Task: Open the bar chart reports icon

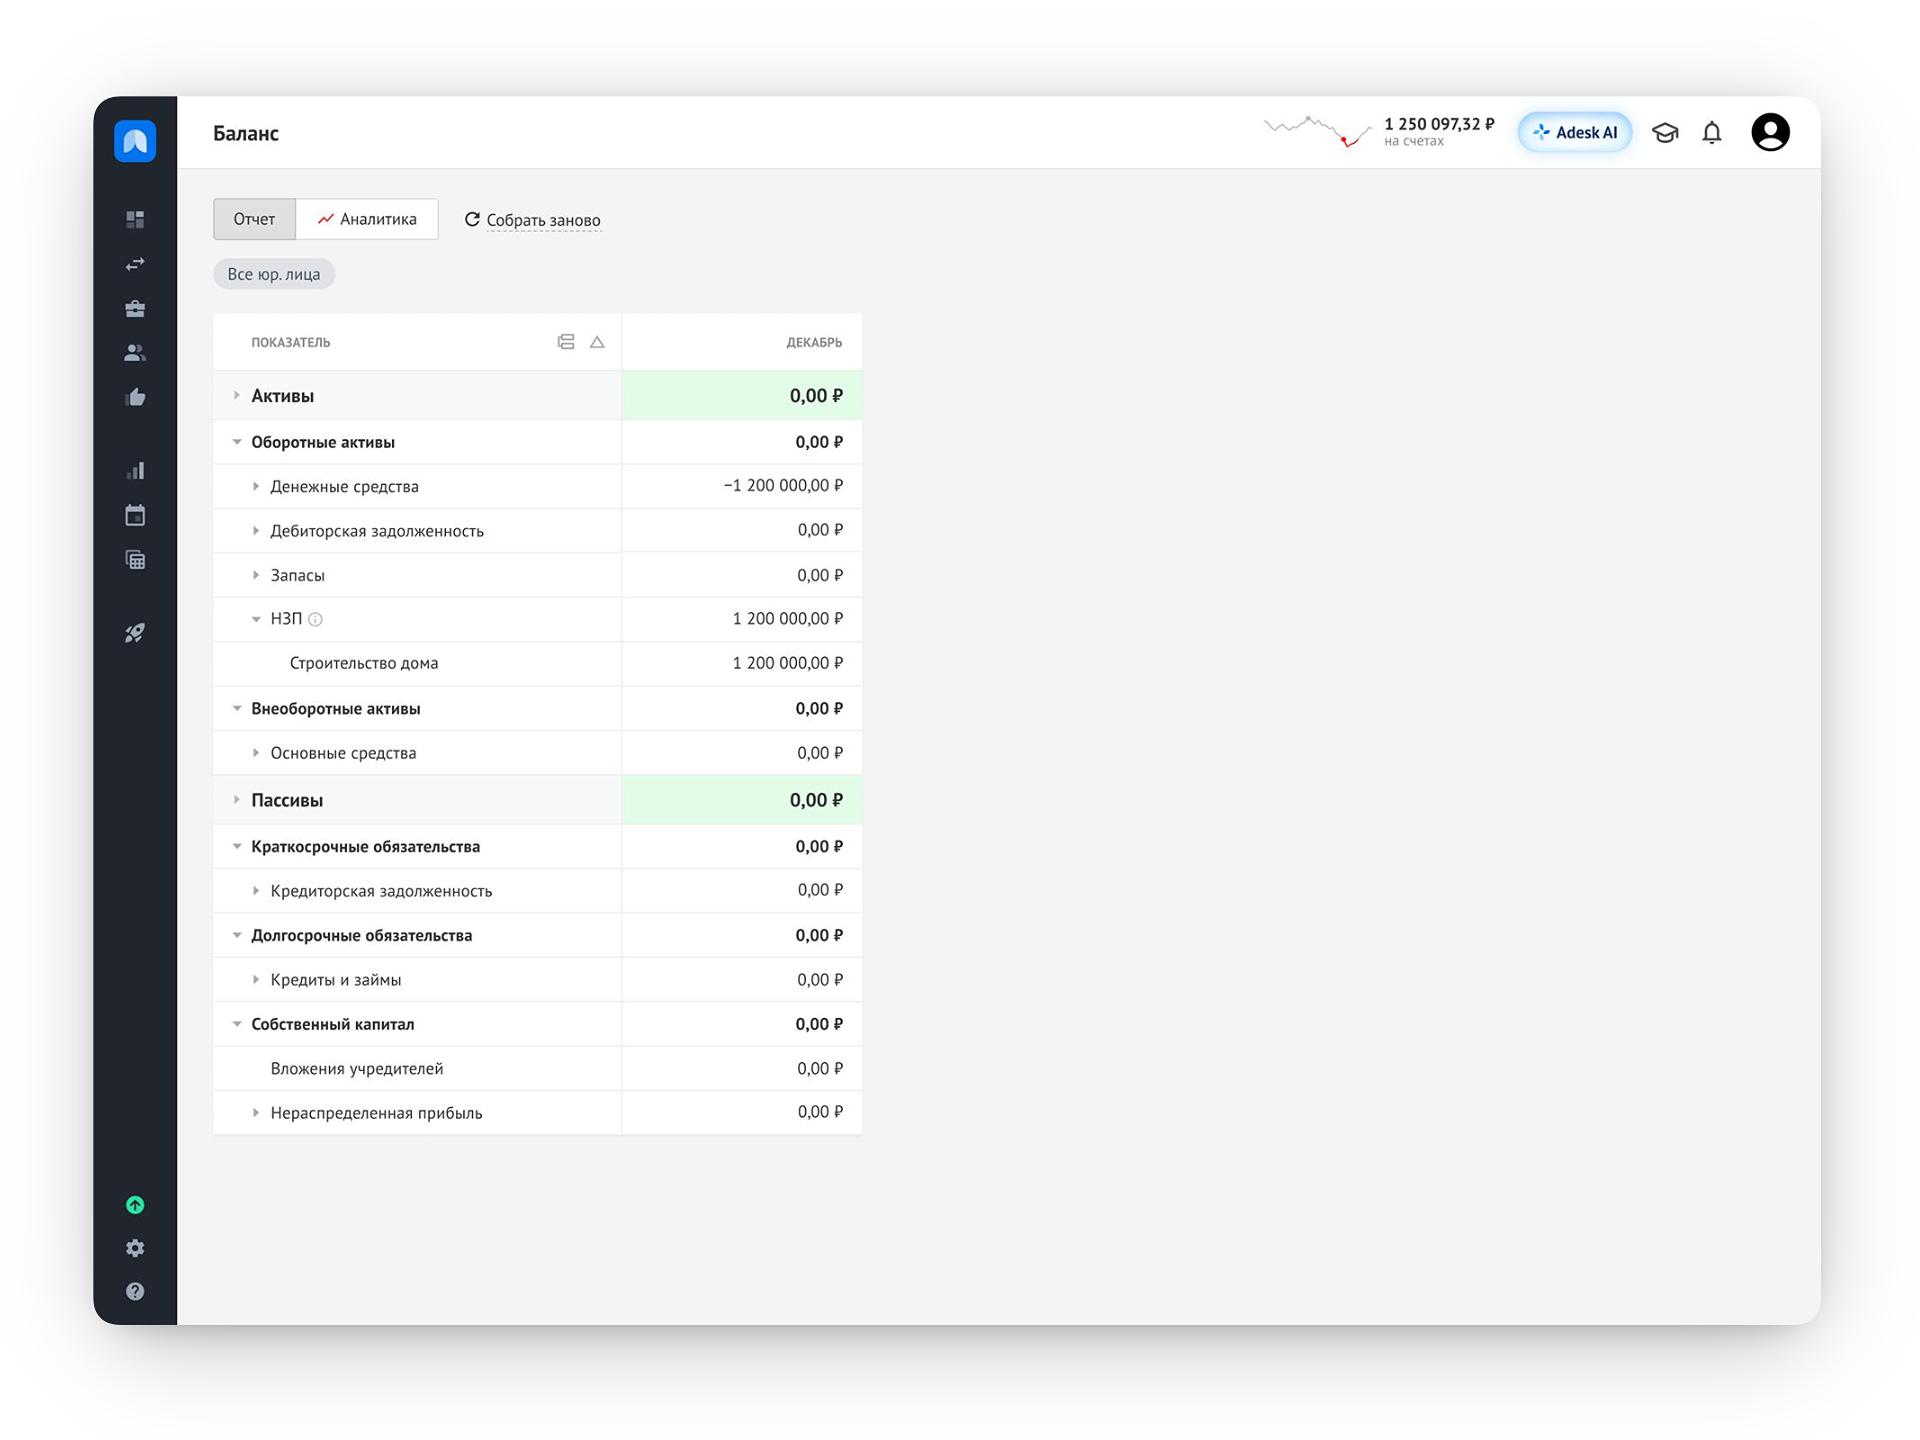Action: 135,470
